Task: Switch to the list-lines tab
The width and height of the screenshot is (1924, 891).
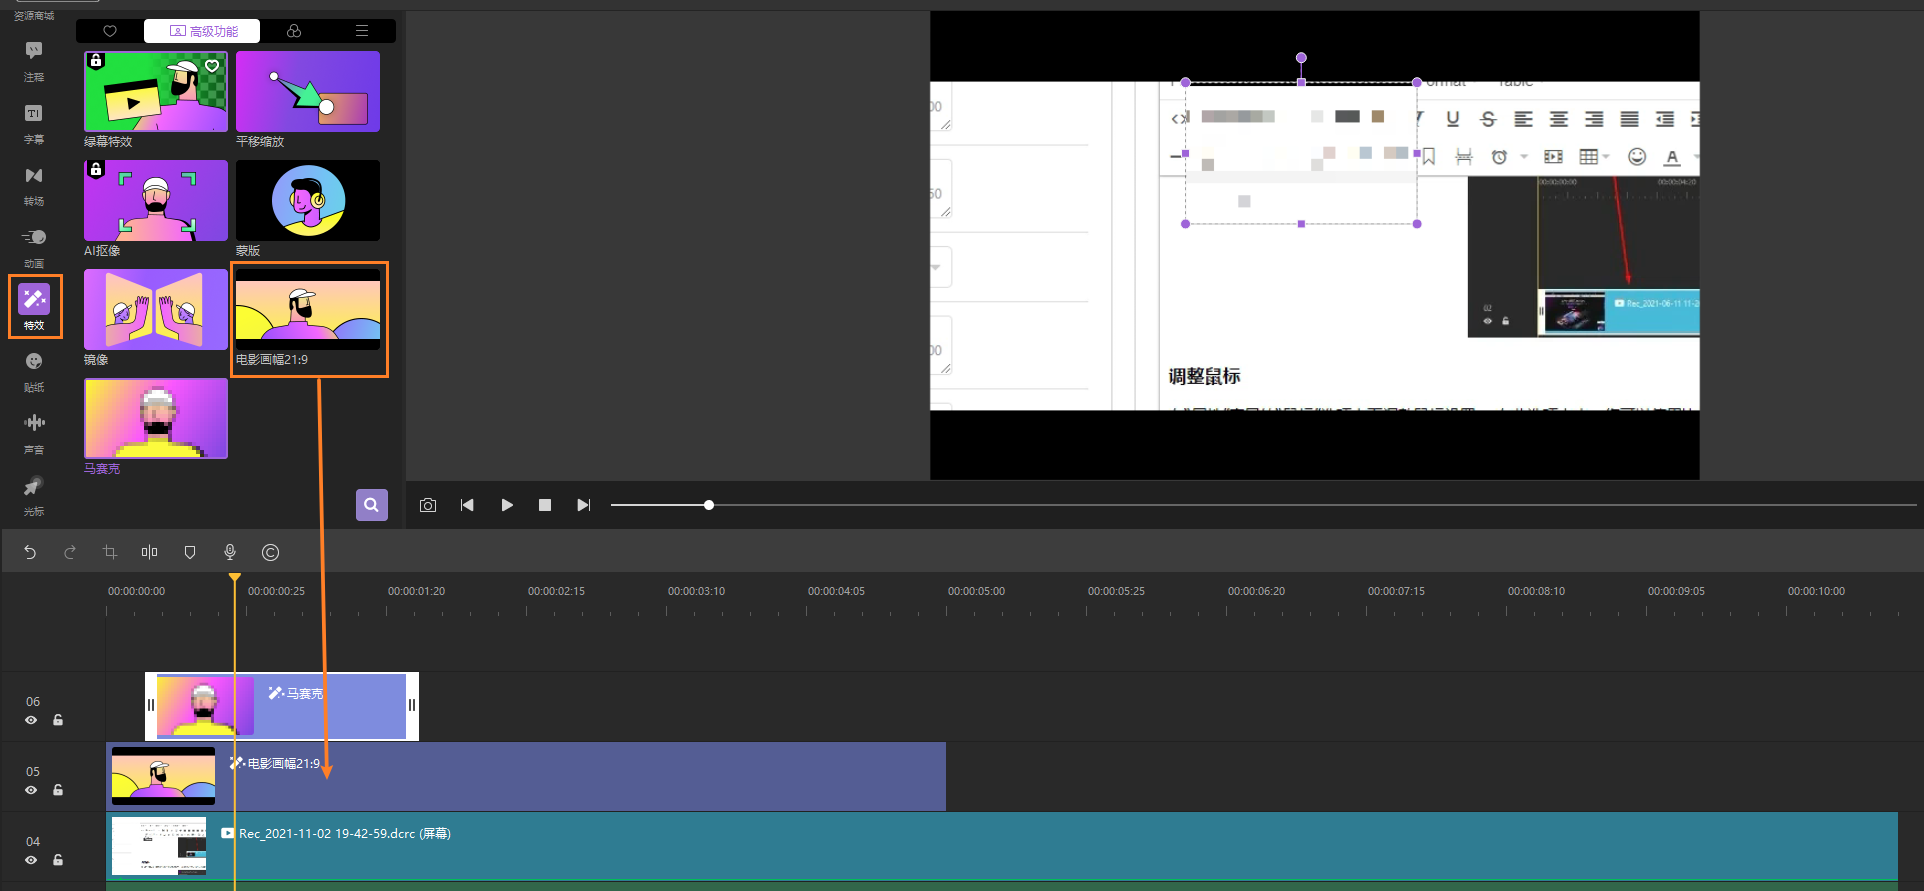Action: pos(362,31)
